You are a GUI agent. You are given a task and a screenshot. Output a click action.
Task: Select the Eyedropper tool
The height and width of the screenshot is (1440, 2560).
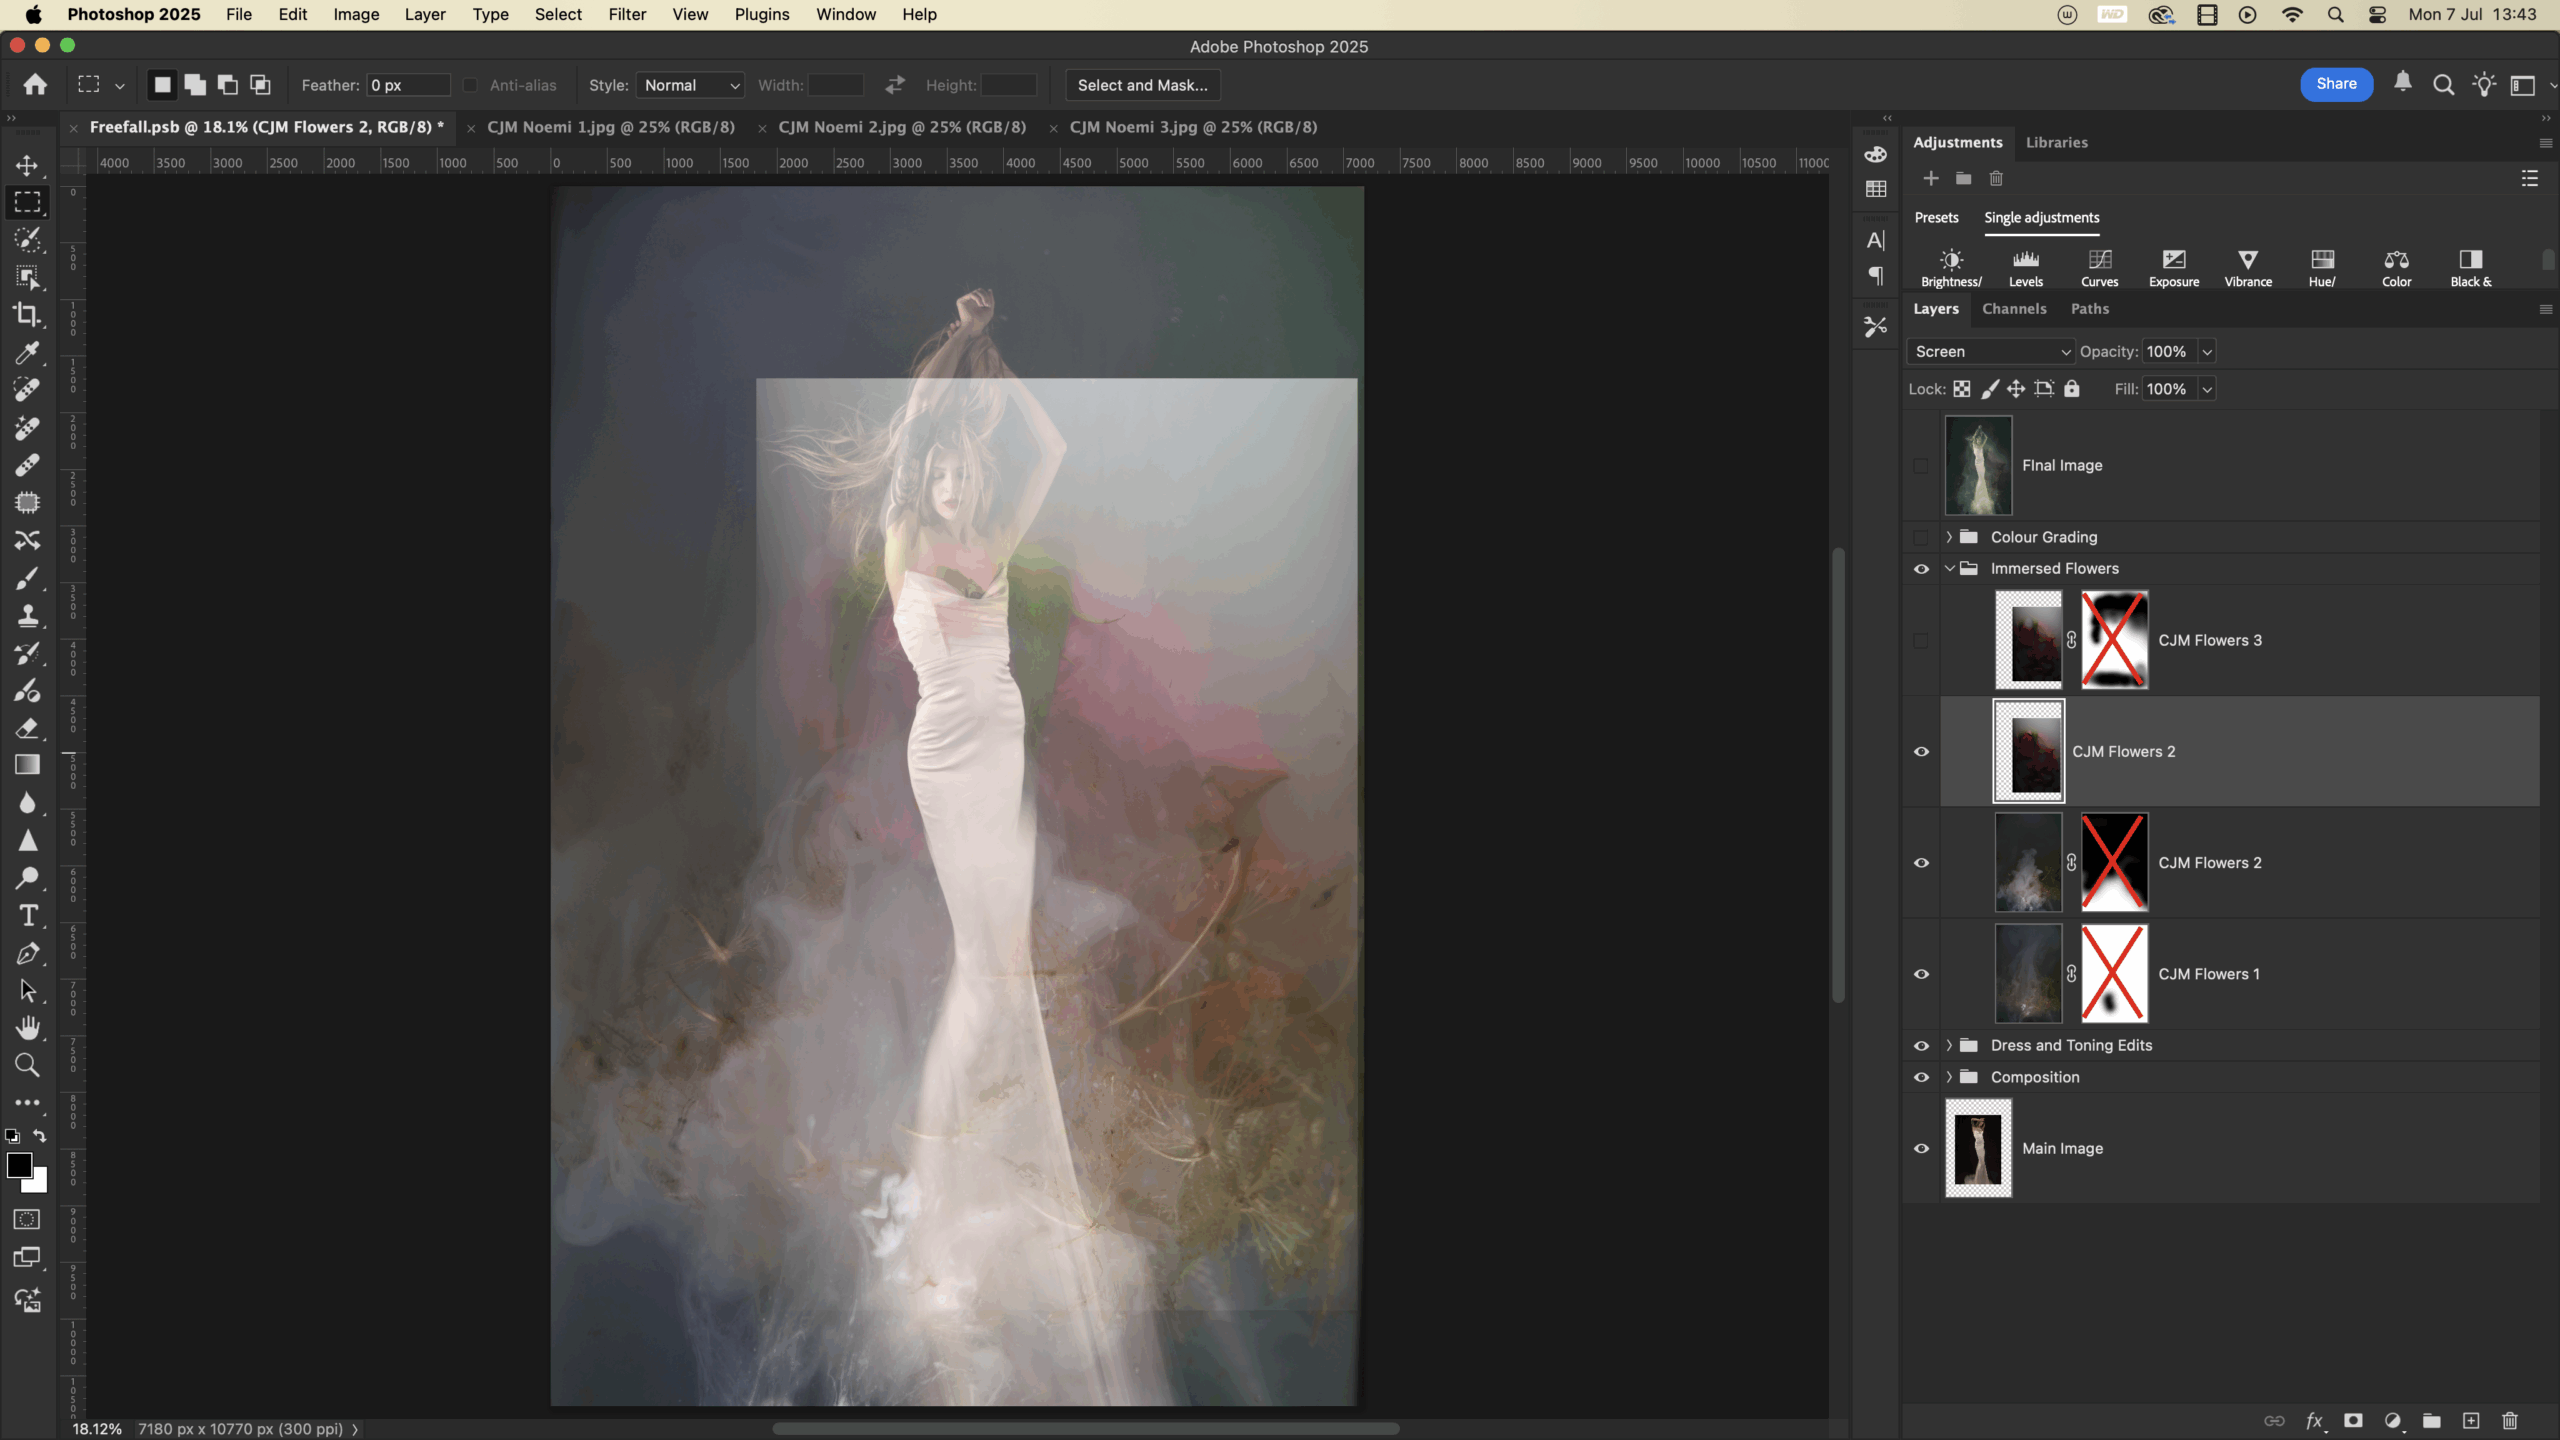click(x=27, y=353)
